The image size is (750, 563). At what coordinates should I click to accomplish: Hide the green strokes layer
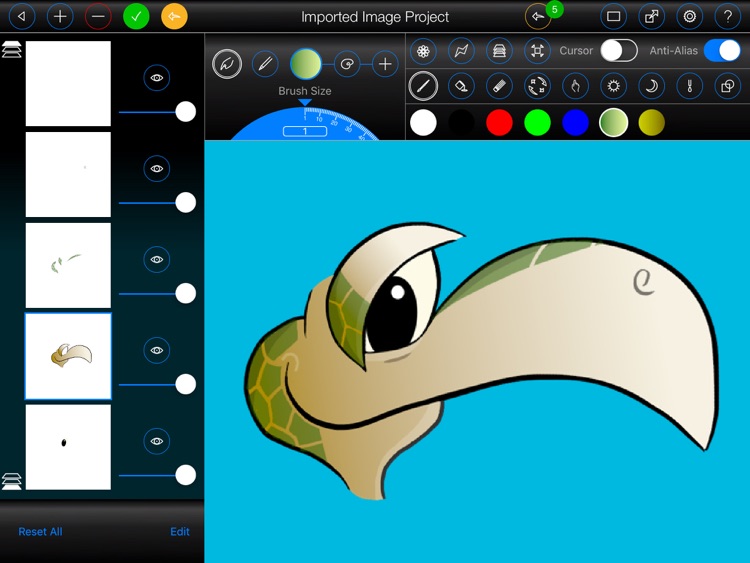tap(157, 259)
